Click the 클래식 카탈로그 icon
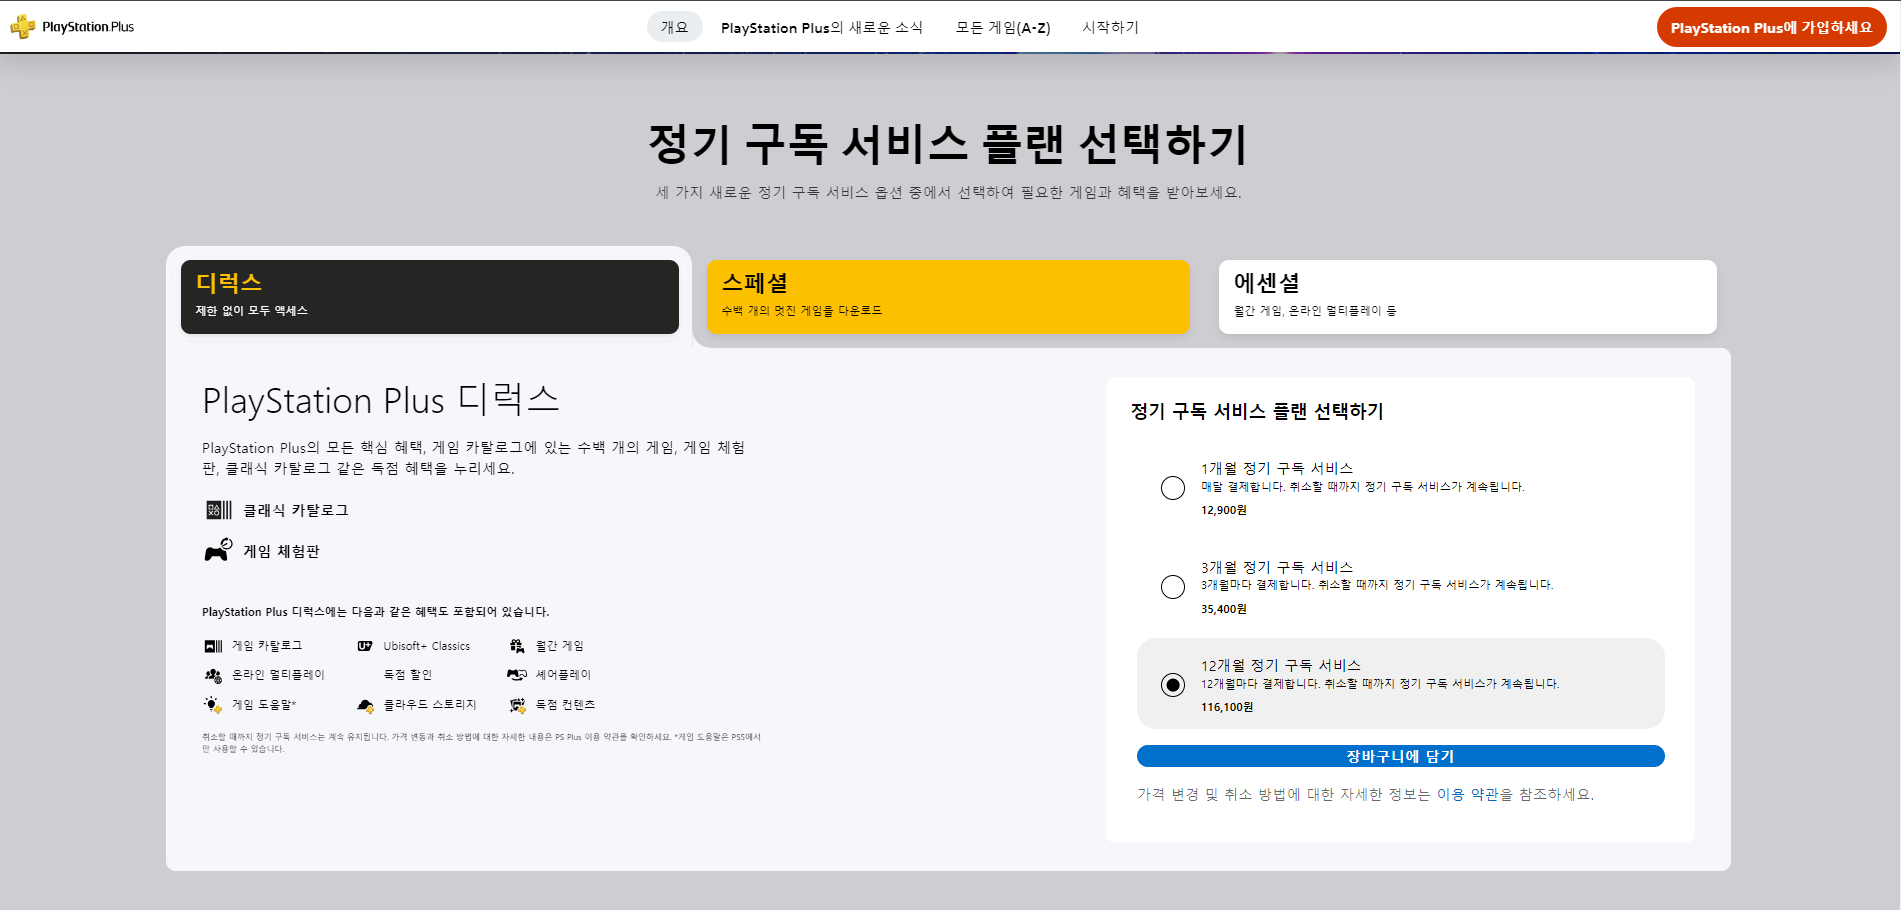 219,510
